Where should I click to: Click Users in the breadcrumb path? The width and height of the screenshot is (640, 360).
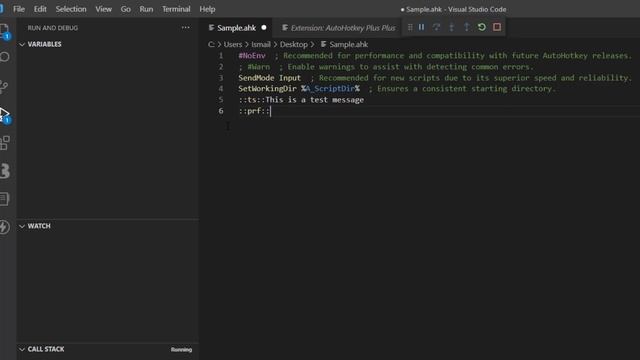233,44
